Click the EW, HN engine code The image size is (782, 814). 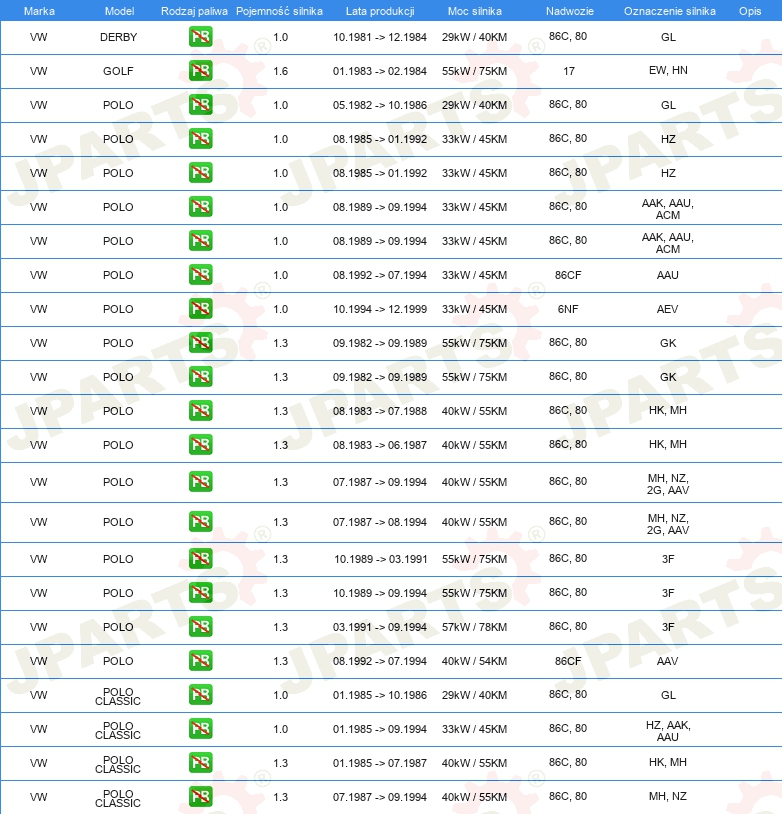click(x=668, y=70)
